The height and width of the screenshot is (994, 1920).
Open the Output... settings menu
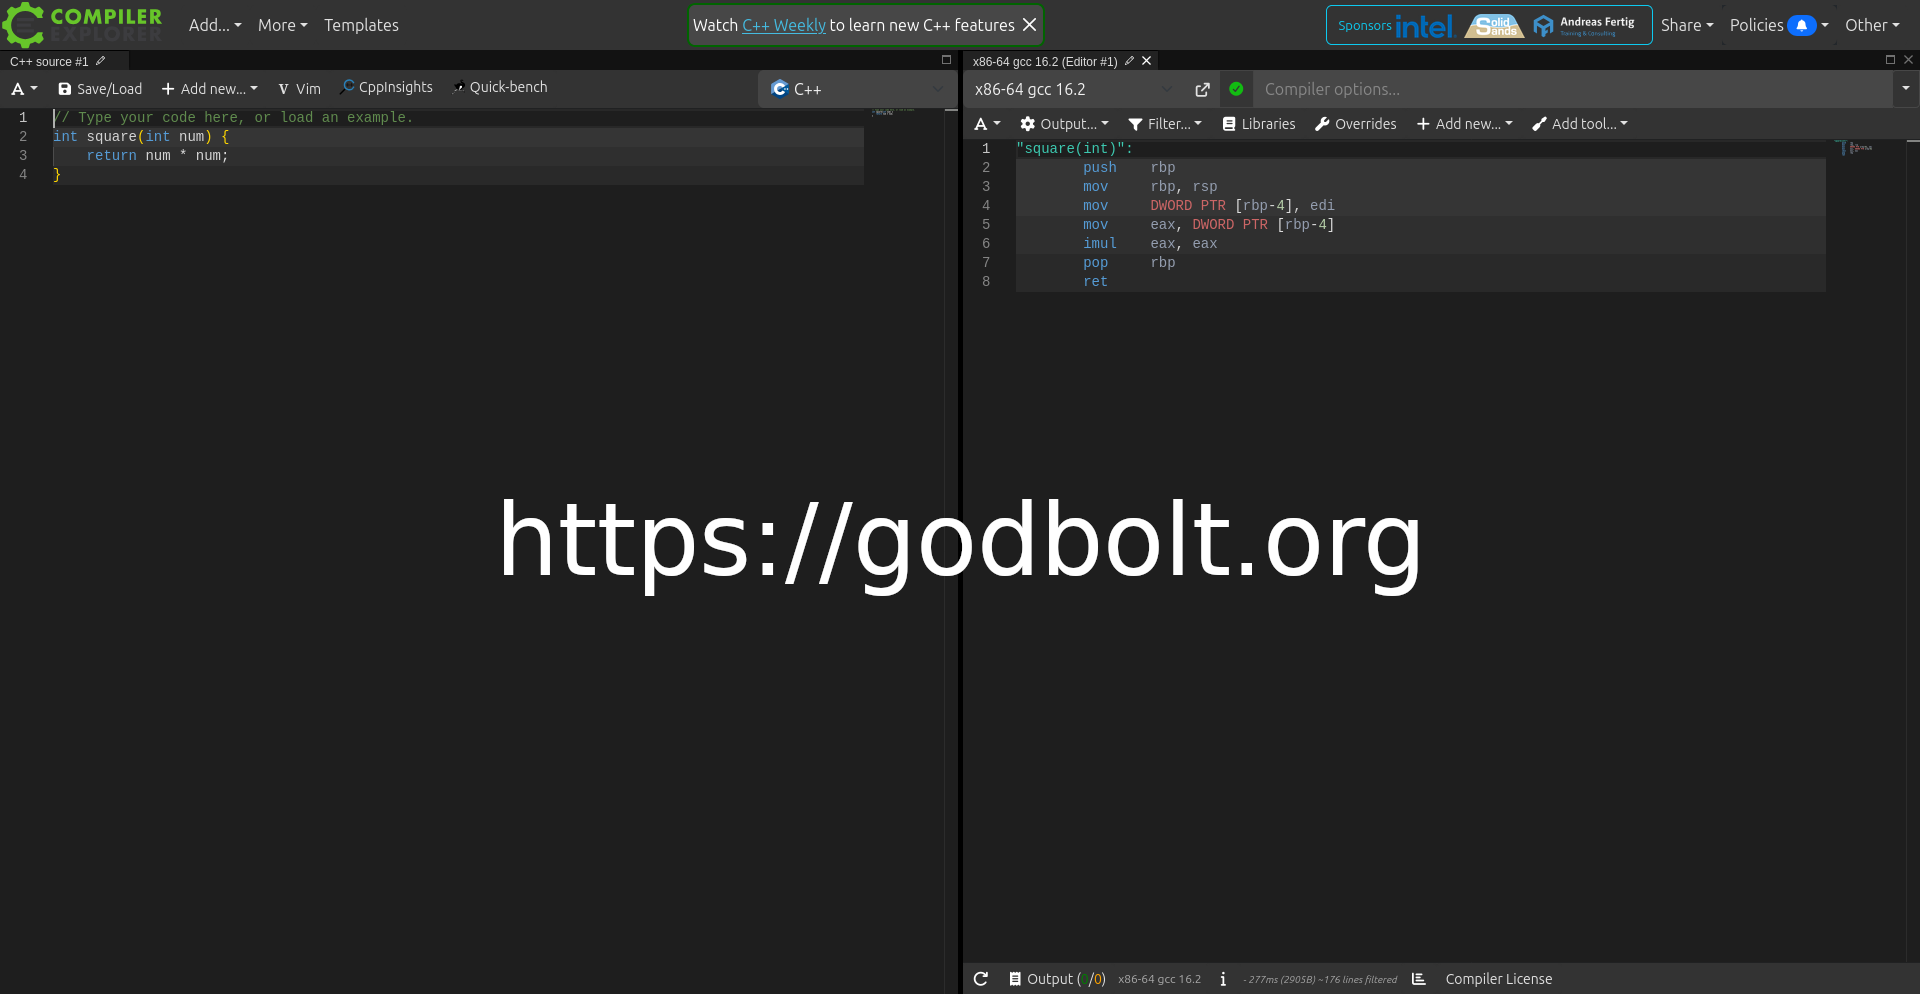(1064, 124)
